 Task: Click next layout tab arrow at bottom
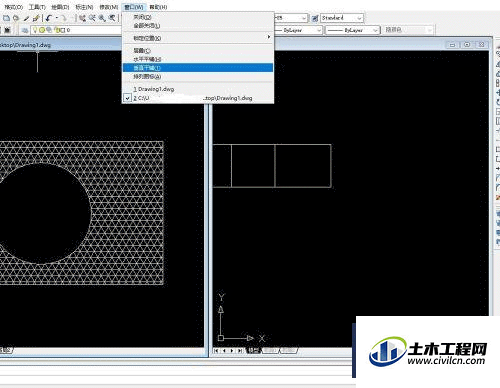232,351
